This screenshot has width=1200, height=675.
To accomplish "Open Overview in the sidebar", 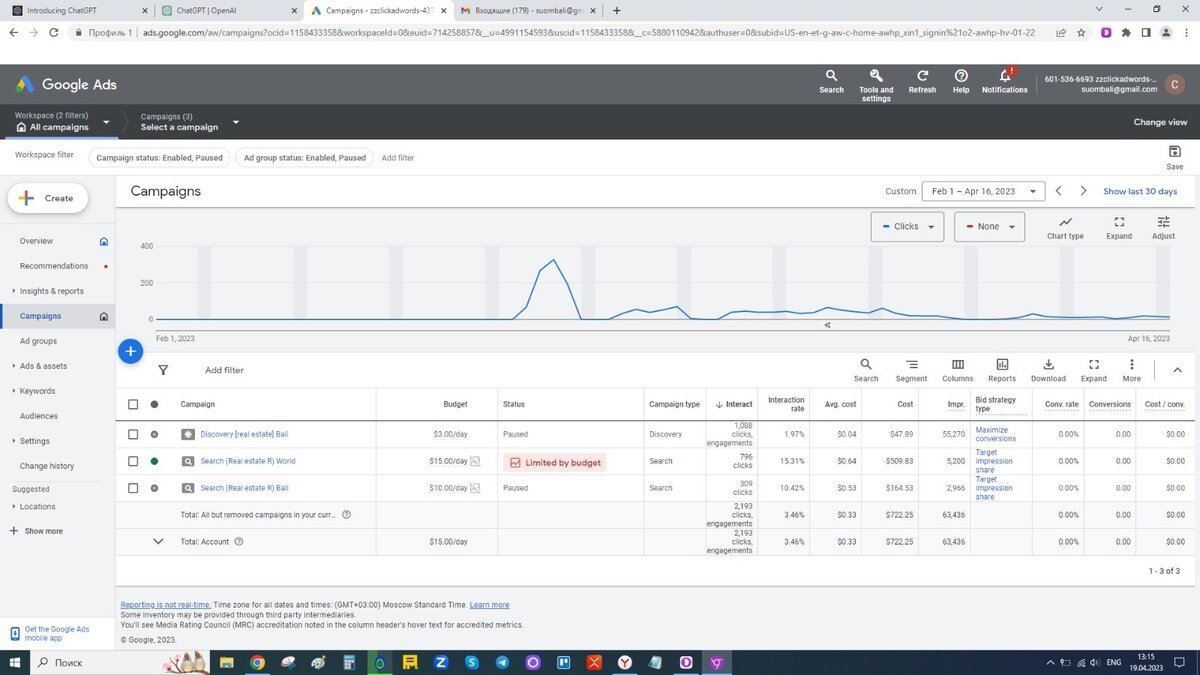I will (37, 241).
